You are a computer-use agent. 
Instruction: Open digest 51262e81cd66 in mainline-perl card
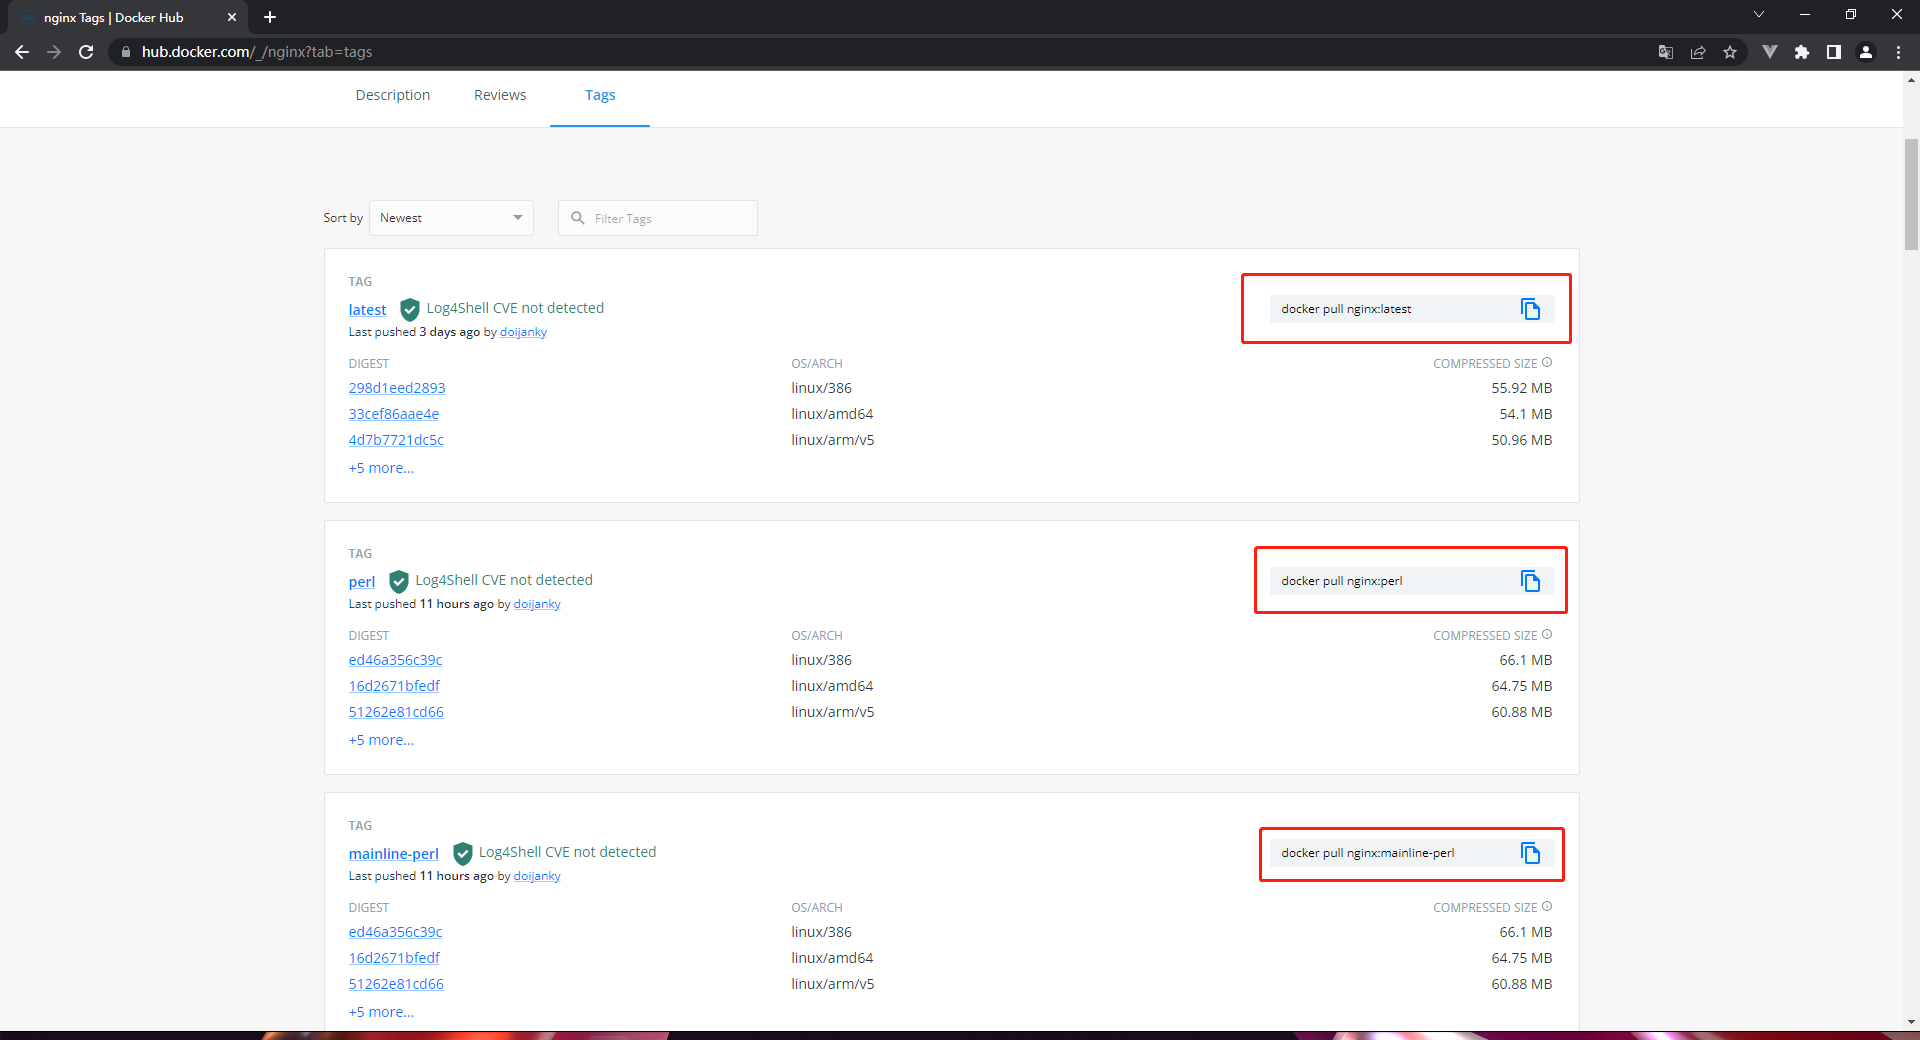(396, 984)
